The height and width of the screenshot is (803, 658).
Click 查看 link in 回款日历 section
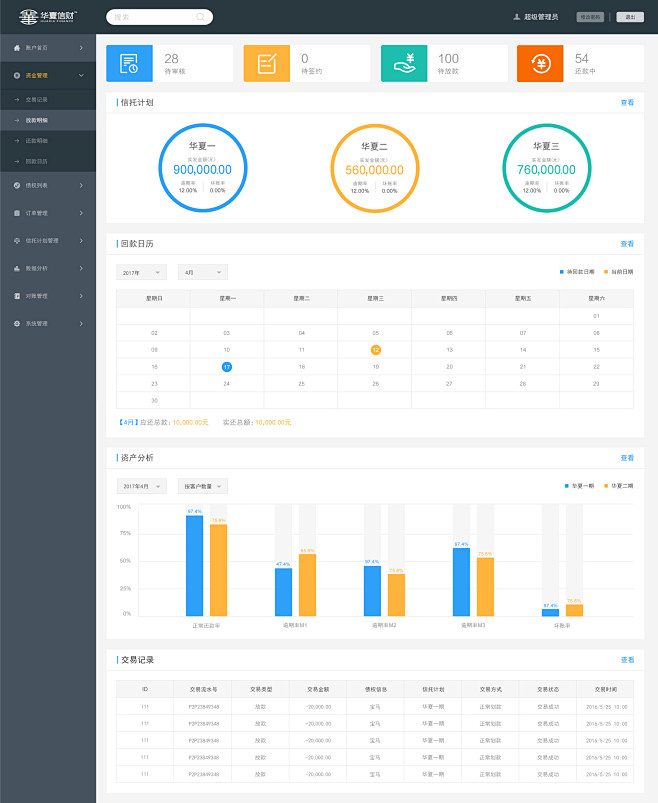click(x=627, y=244)
